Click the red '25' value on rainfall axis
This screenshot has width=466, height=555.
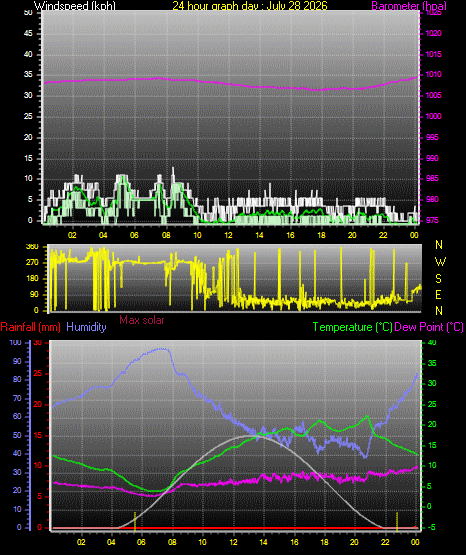(x=37, y=373)
